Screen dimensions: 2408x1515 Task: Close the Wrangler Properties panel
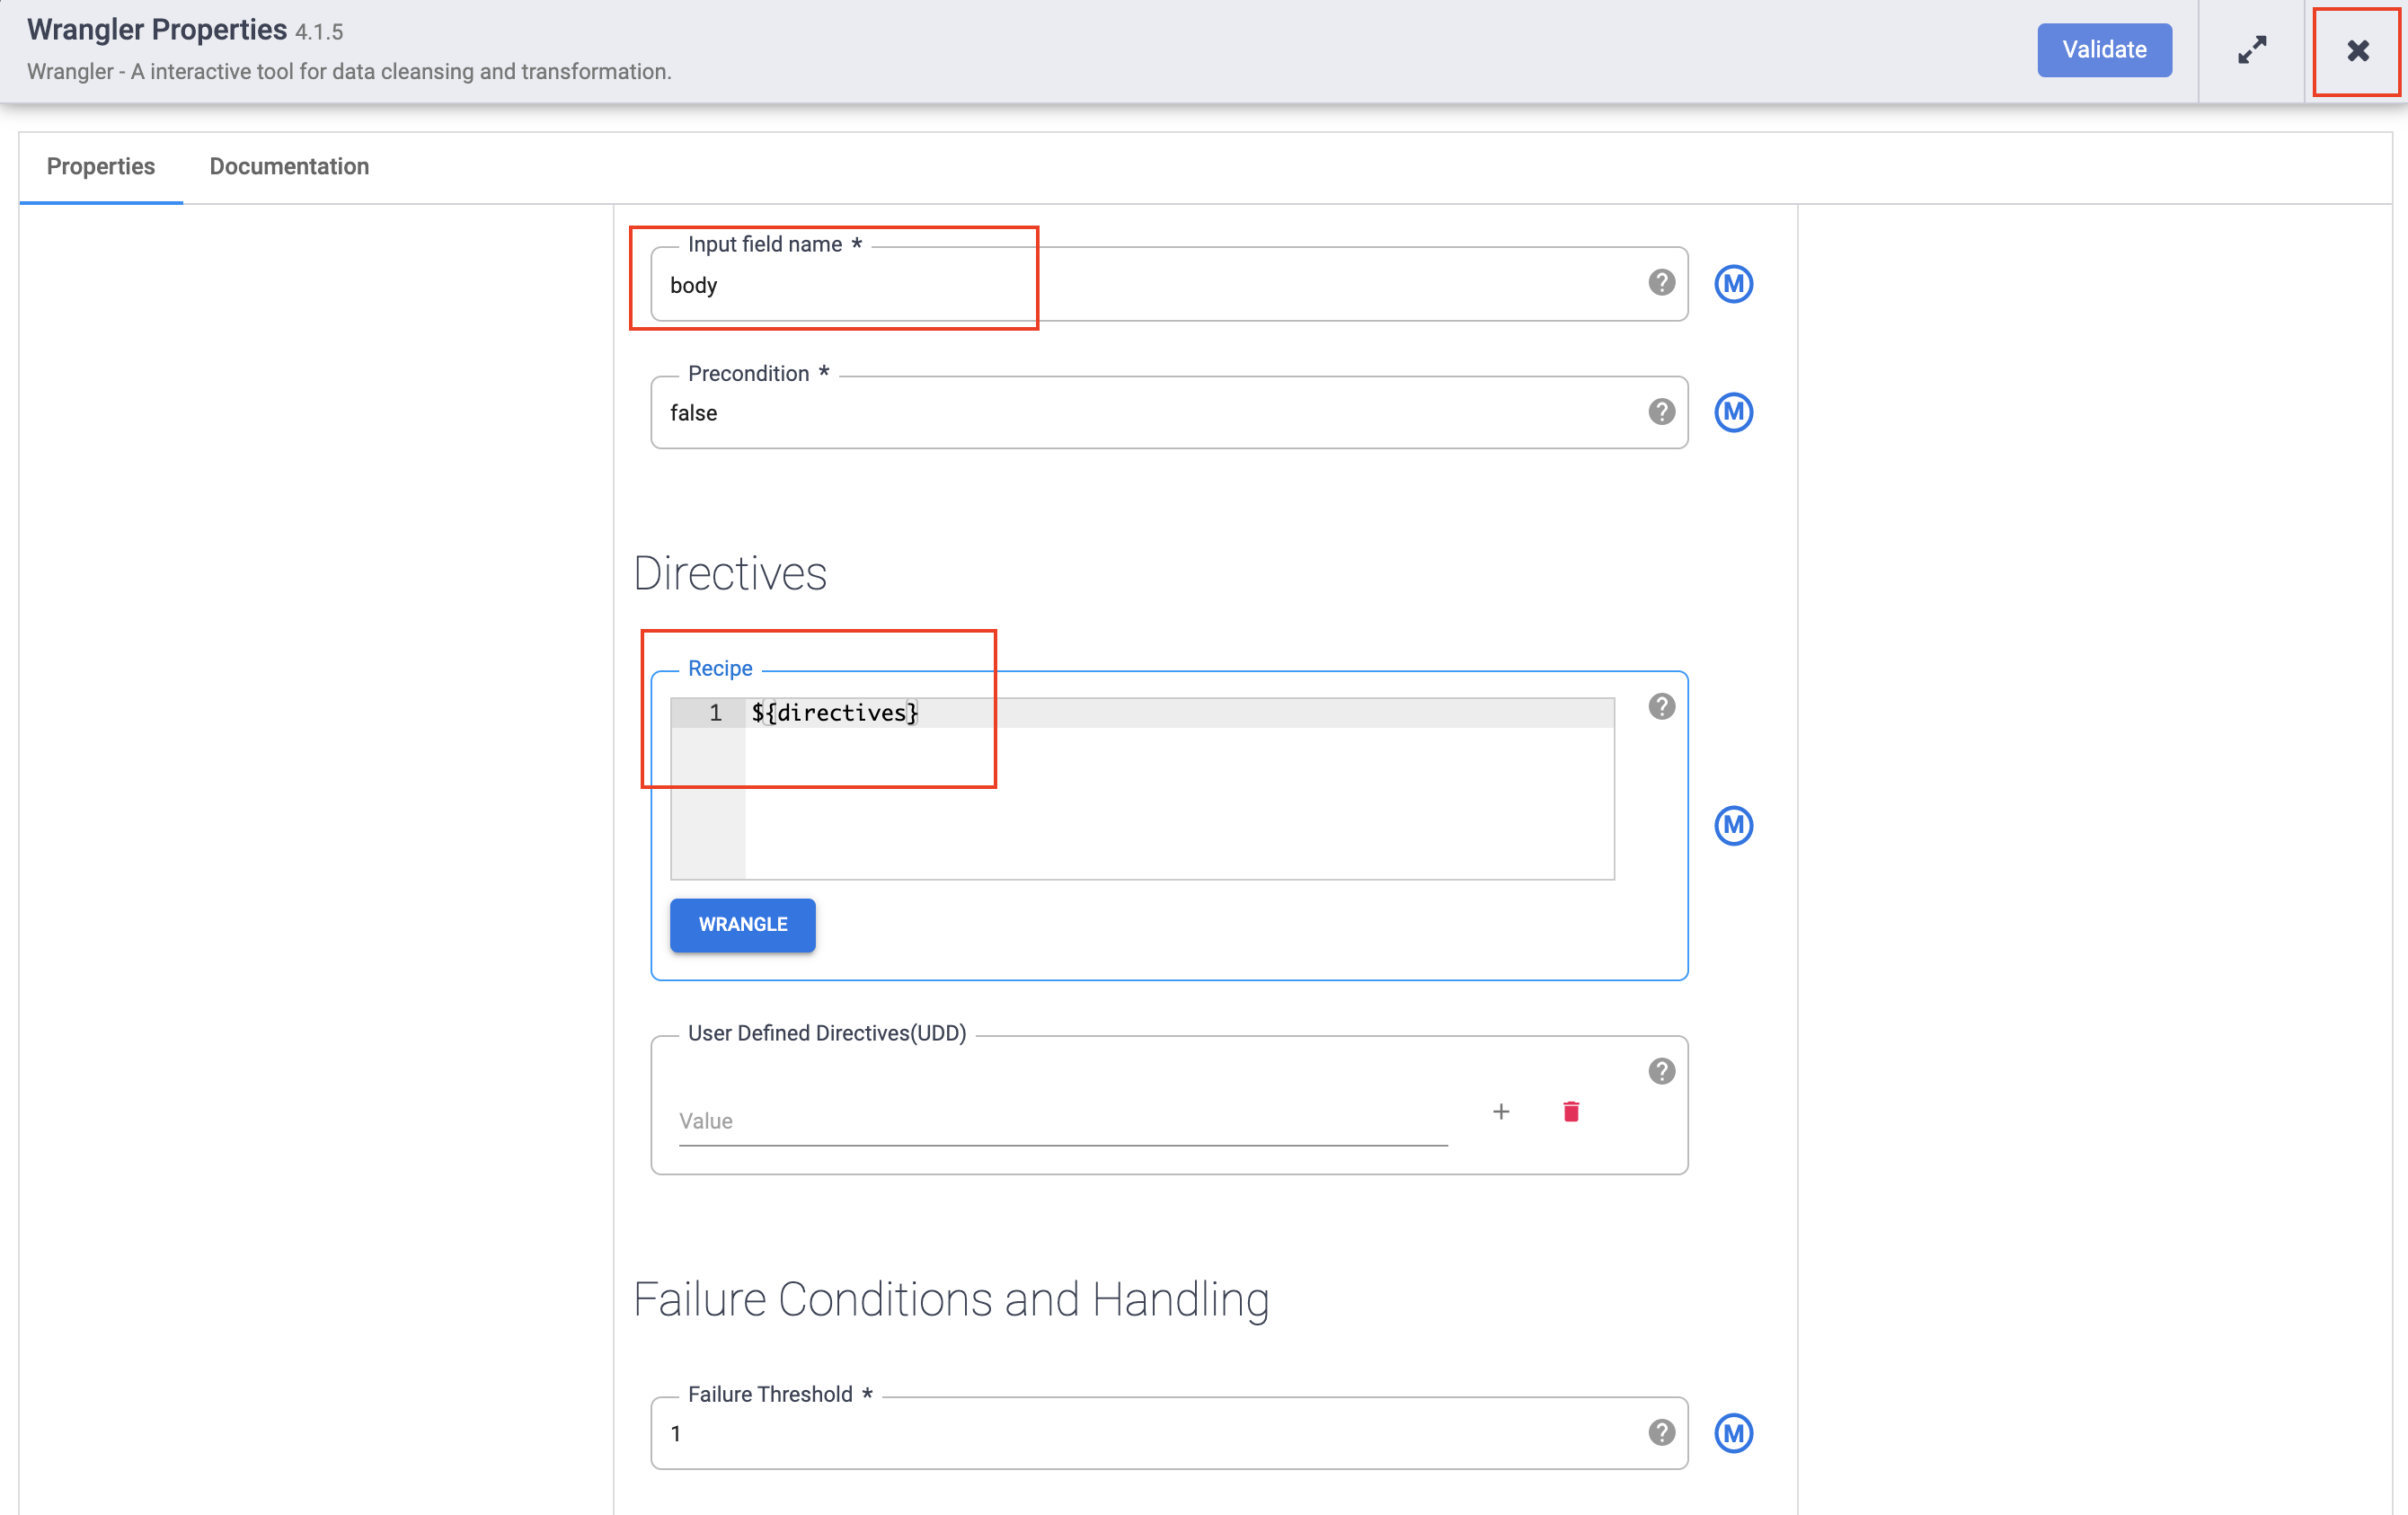click(x=2357, y=50)
